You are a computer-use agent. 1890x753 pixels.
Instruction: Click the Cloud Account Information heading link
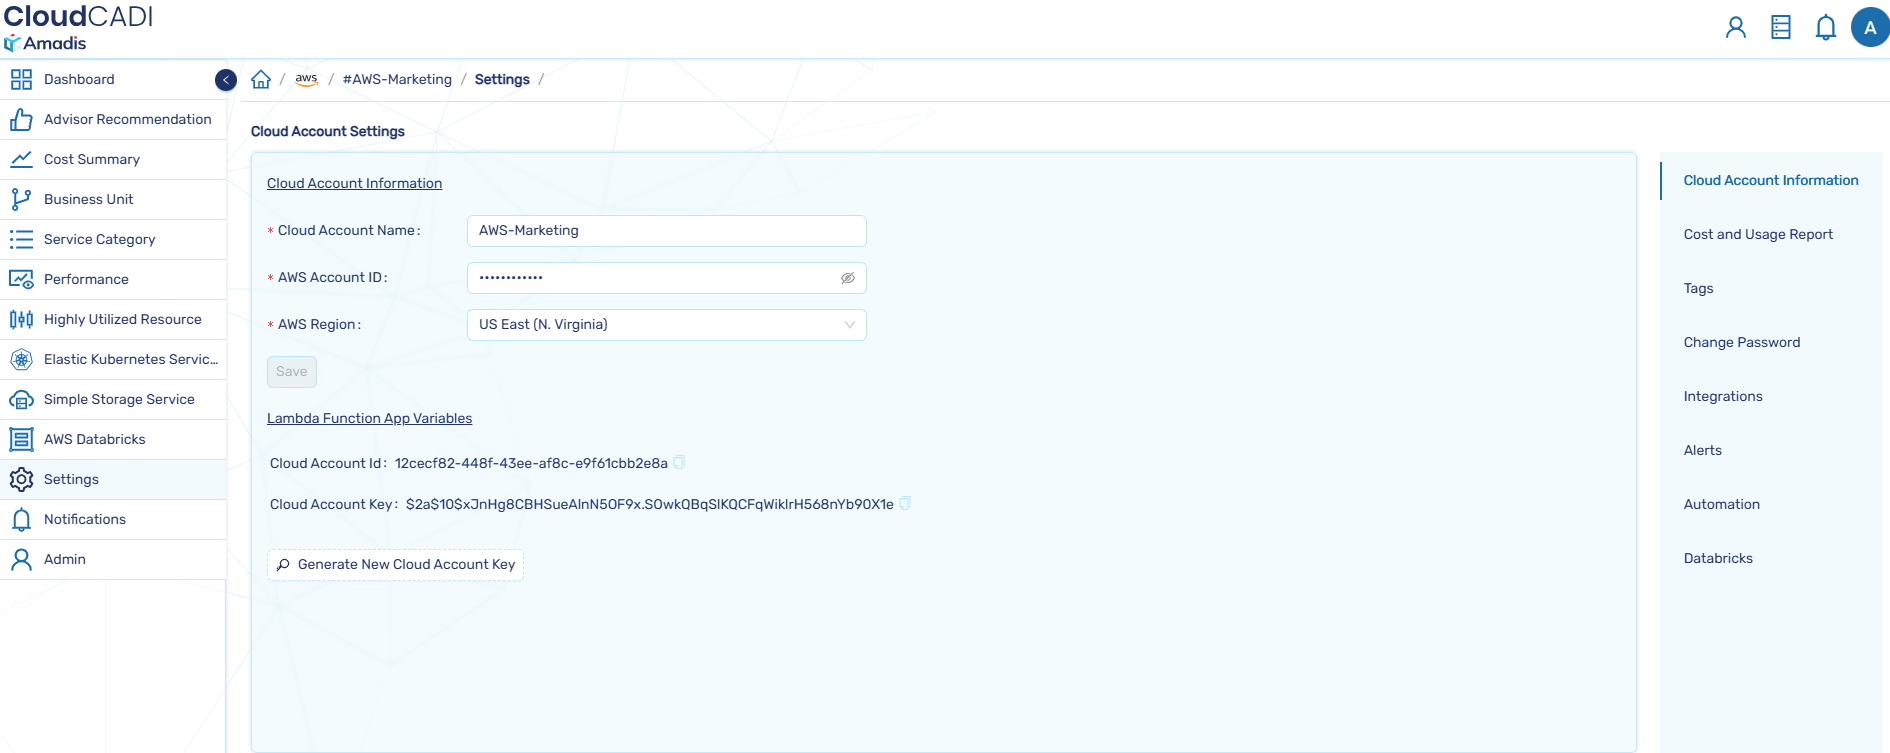tap(354, 183)
